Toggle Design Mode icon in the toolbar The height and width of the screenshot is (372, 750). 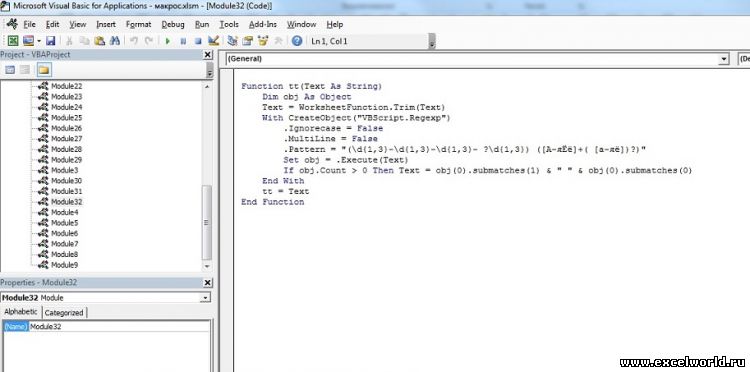click(213, 41)
